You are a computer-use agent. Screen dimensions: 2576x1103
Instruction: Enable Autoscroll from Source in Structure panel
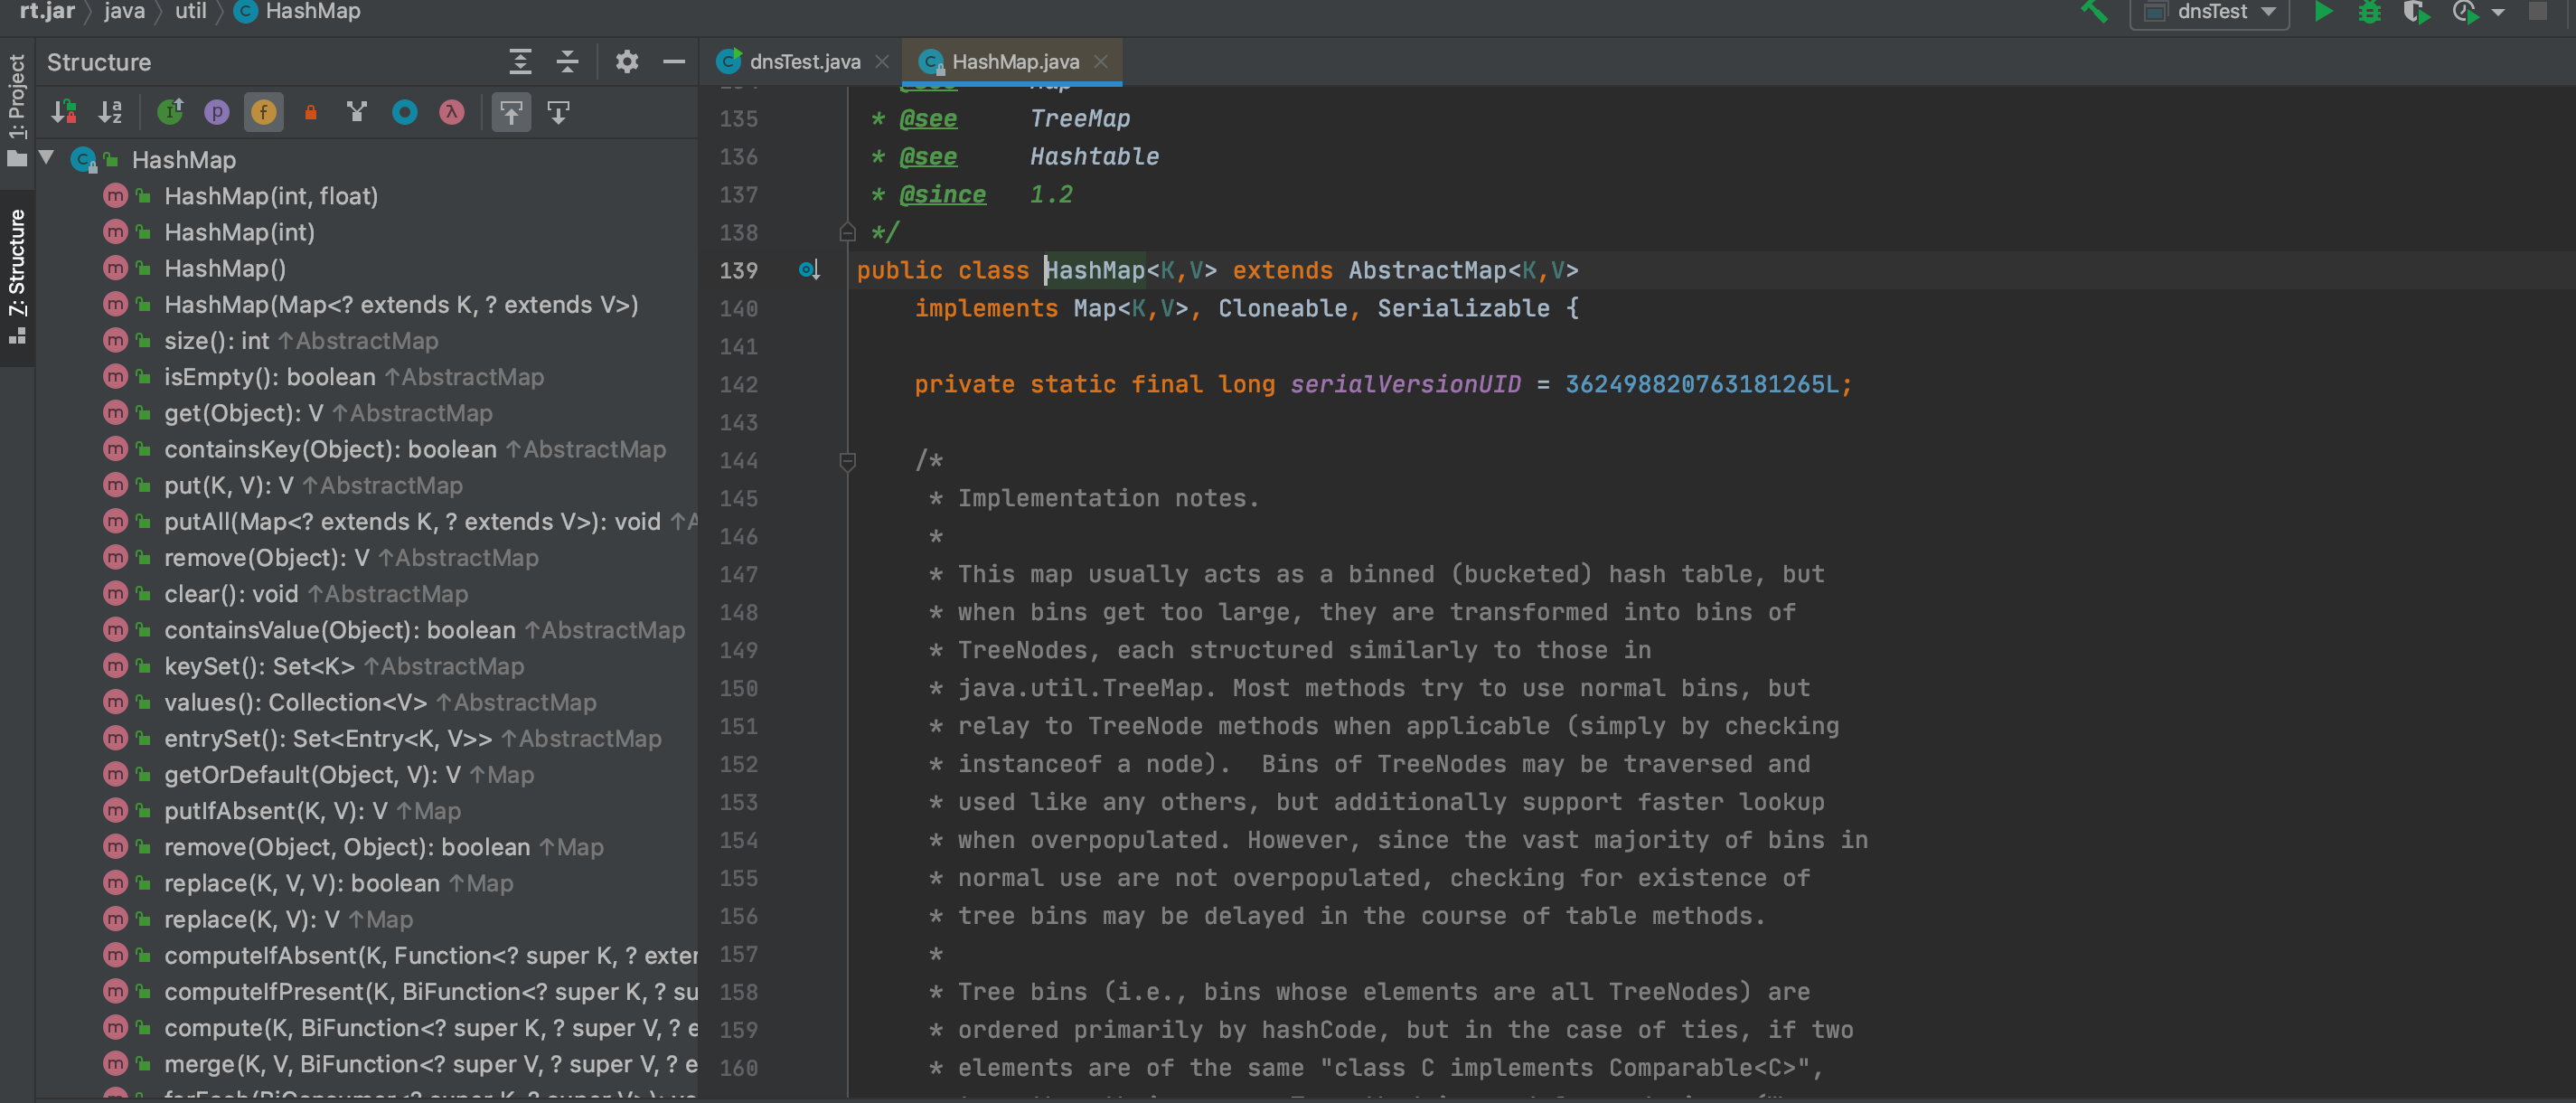(558, 112)
